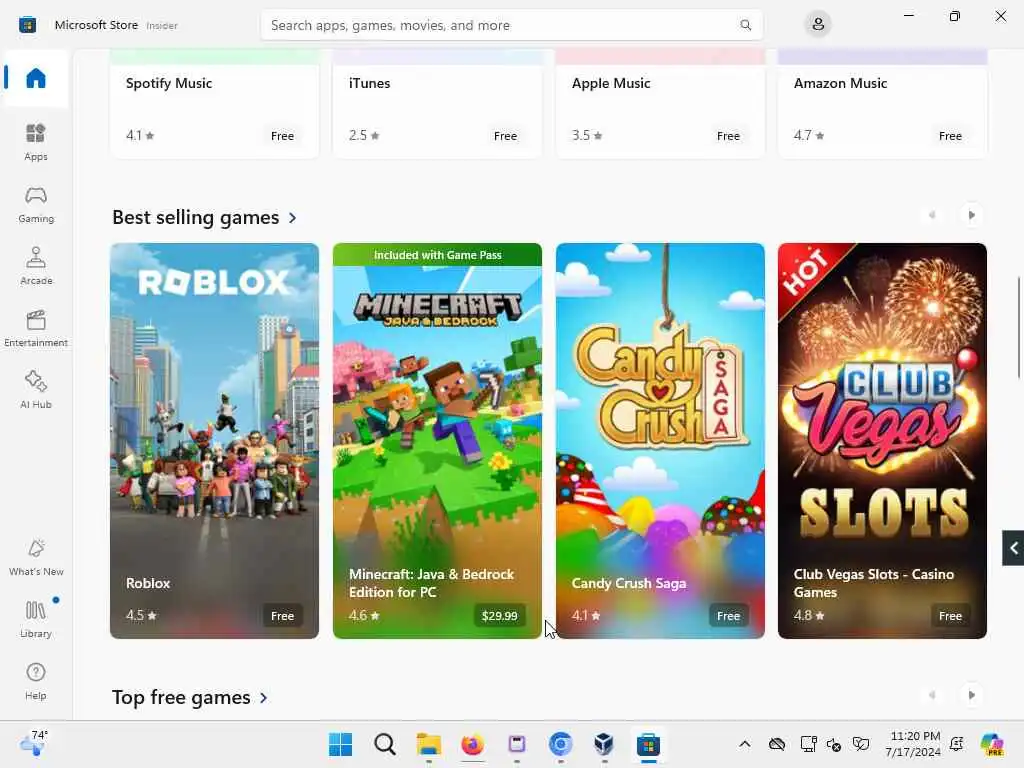Click the cloud sync off tray icon
Image resolution: width=1024 pixels, height=768 pixels.
click(x=776, y=744)
